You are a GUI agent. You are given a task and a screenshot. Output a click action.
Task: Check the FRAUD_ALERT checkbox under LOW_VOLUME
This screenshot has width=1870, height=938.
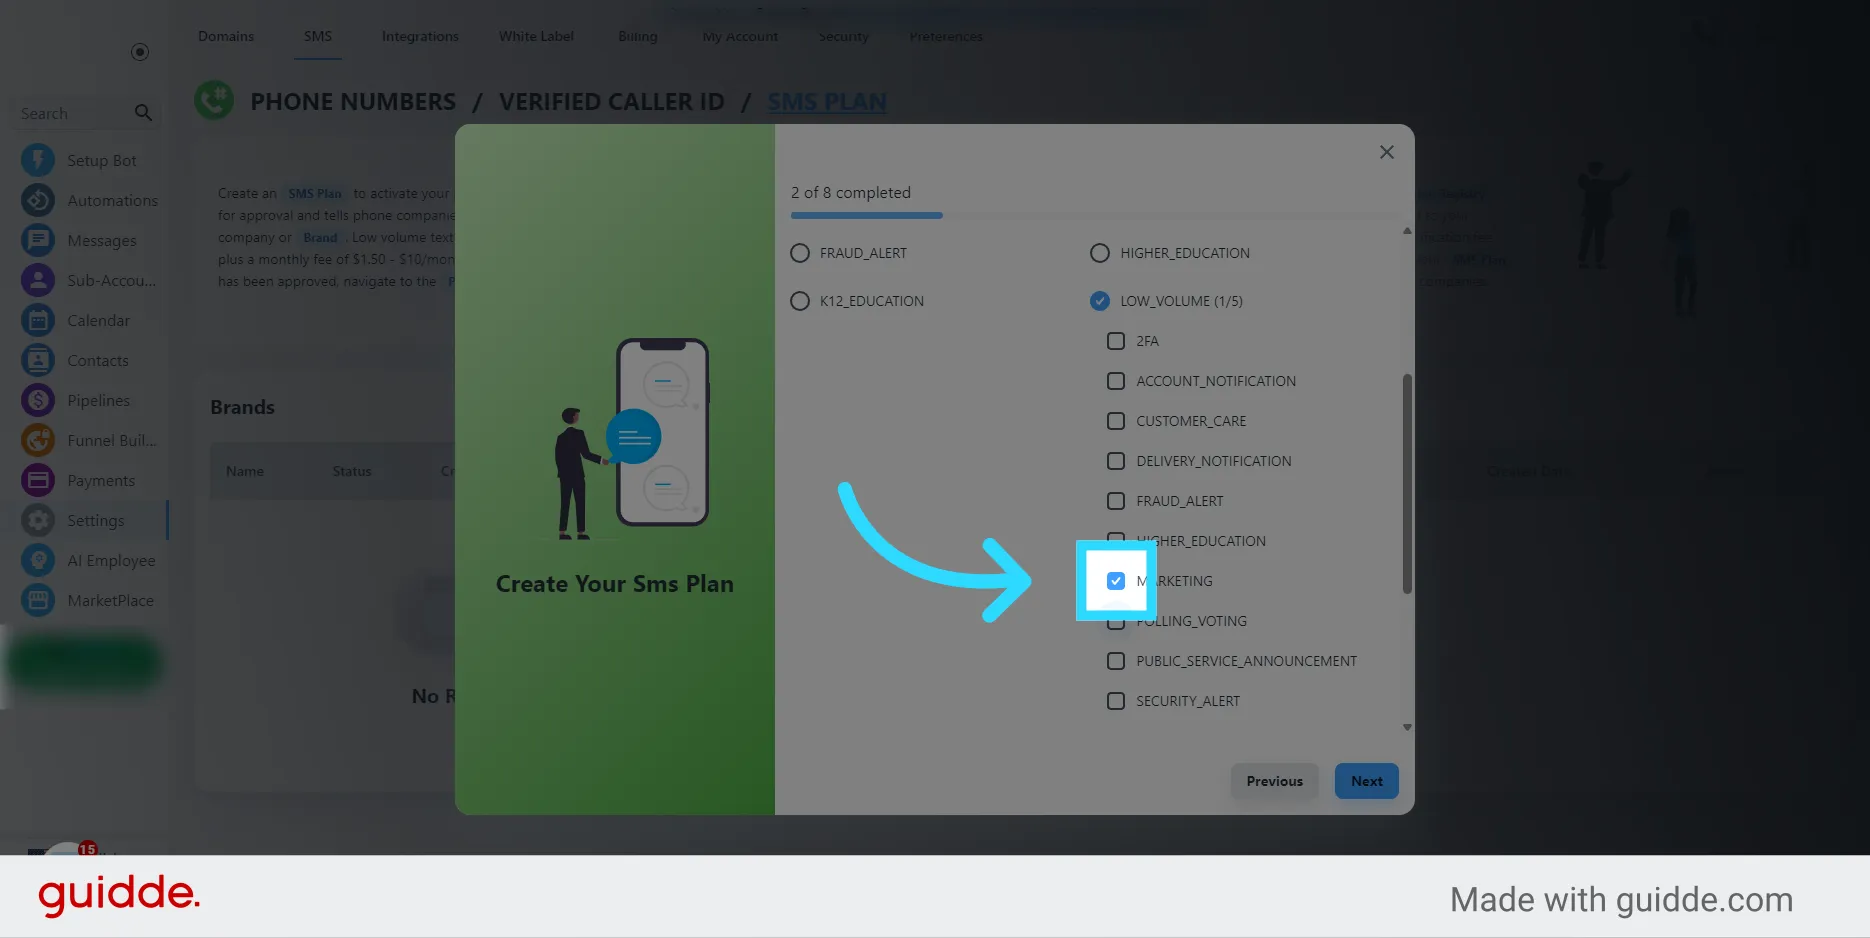(1116, 501)
